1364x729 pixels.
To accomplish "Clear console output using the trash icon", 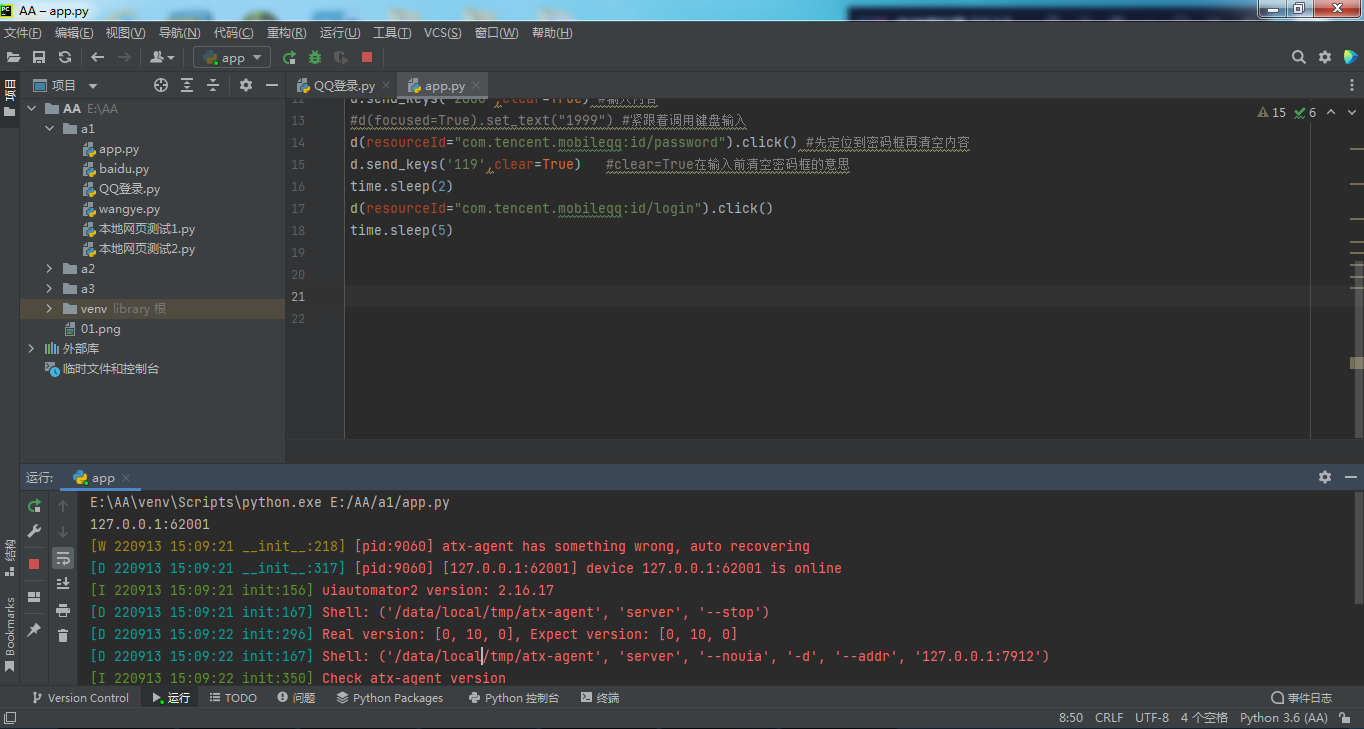I will [x=63, y=635].
